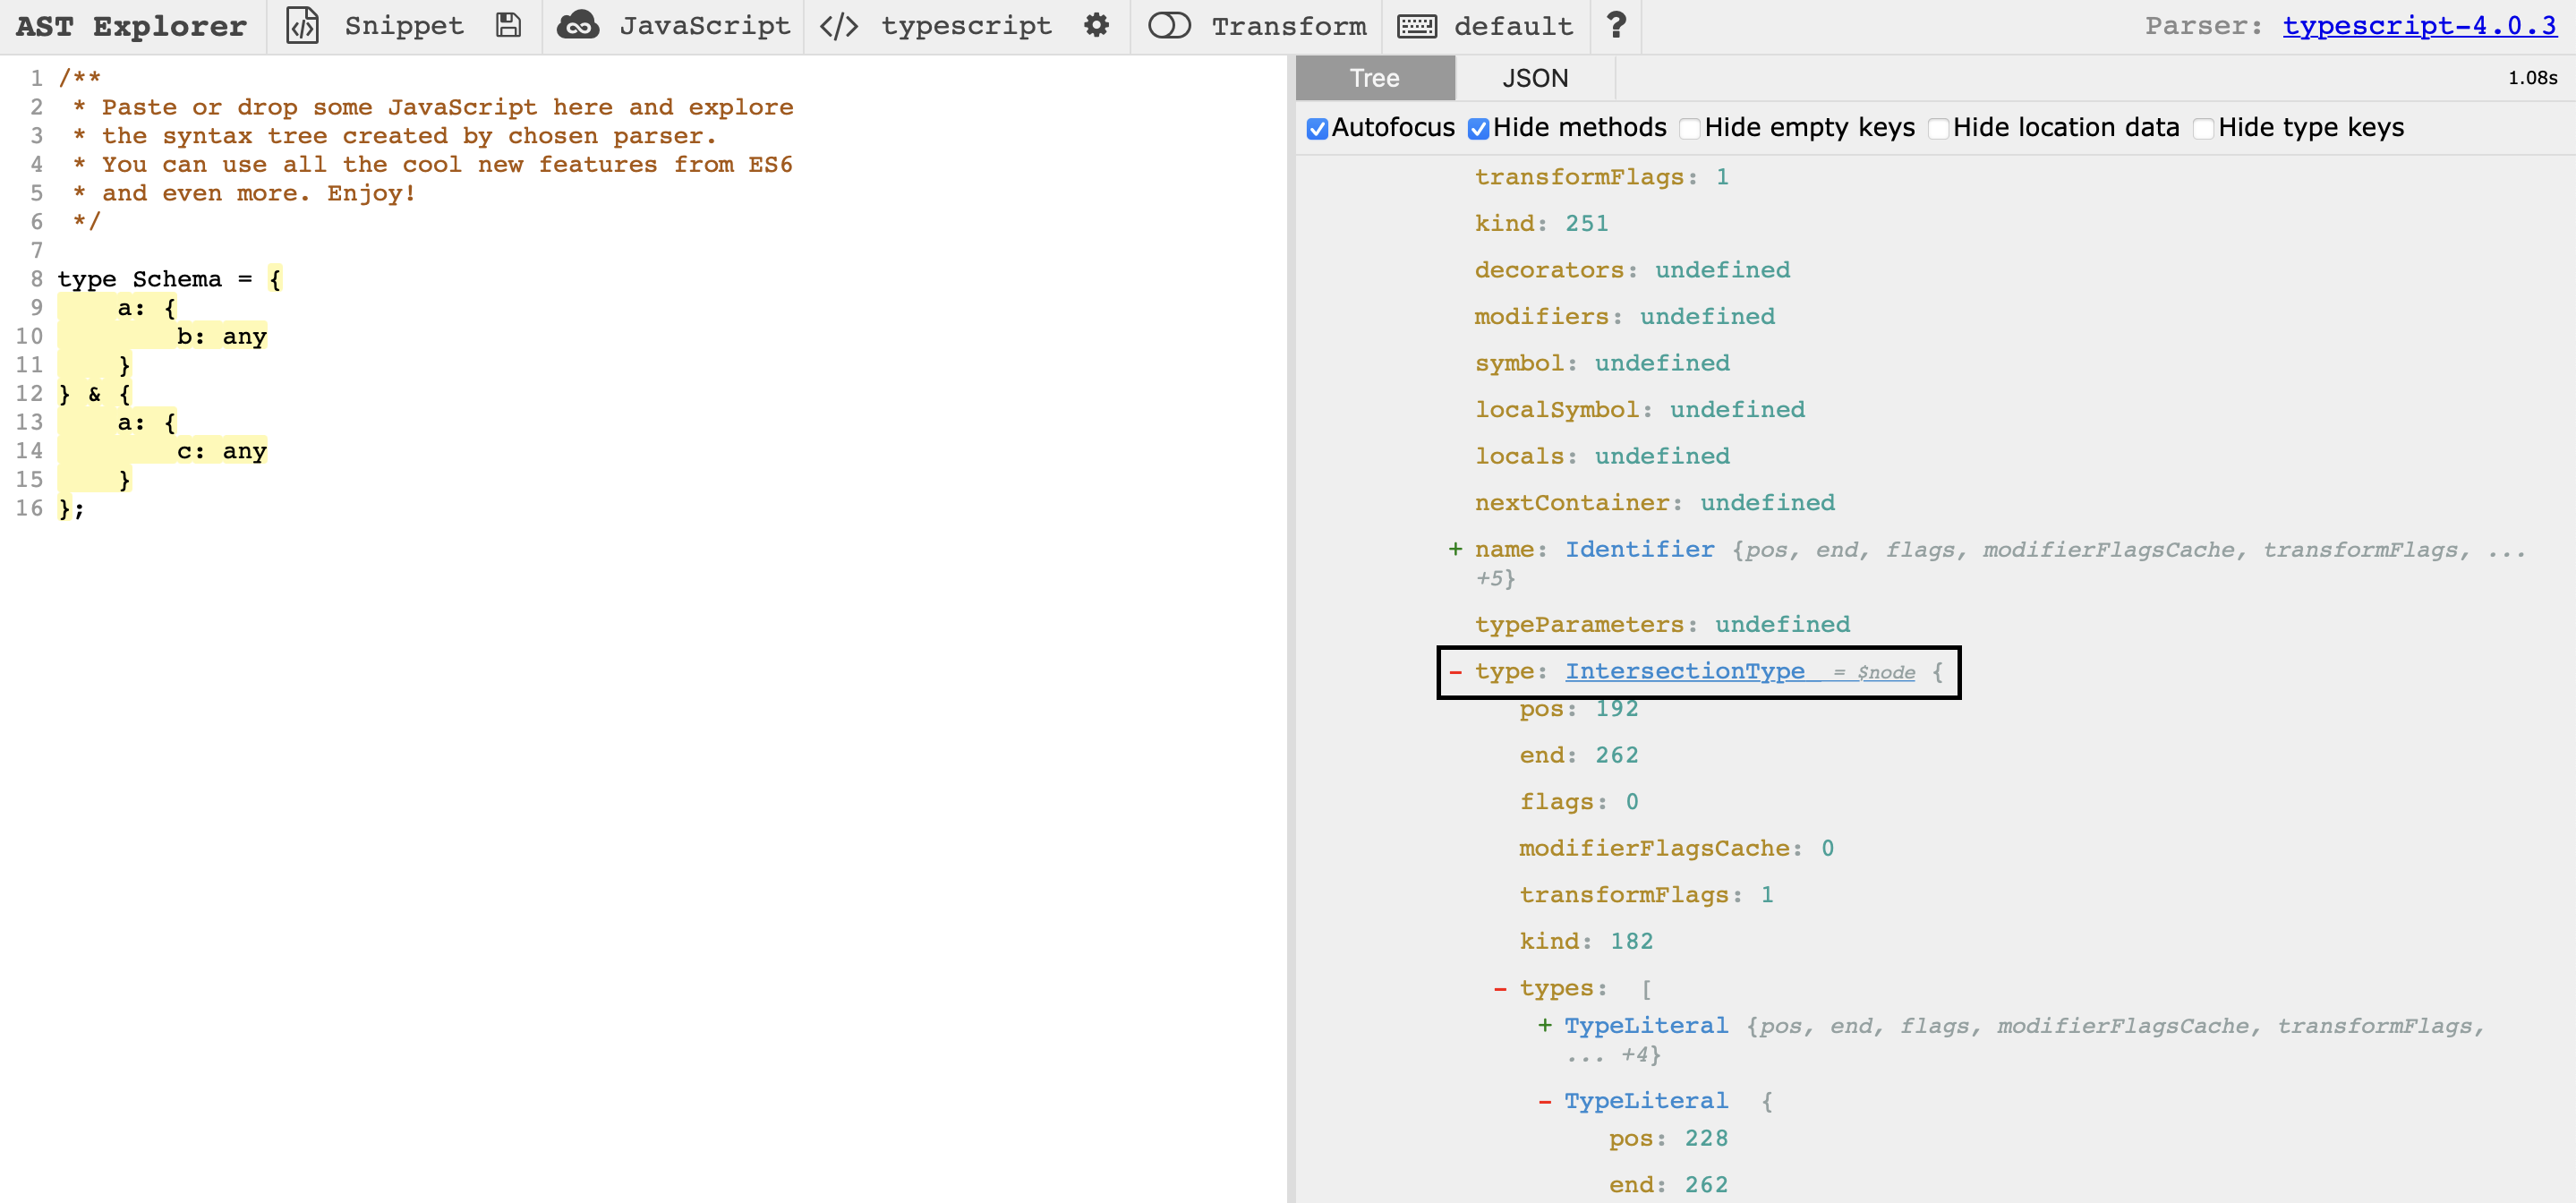Click the typescript parser code-brackets icon
Image resolution: width=2576 pixels, height=1203 pixels.
tap(838, 26)
